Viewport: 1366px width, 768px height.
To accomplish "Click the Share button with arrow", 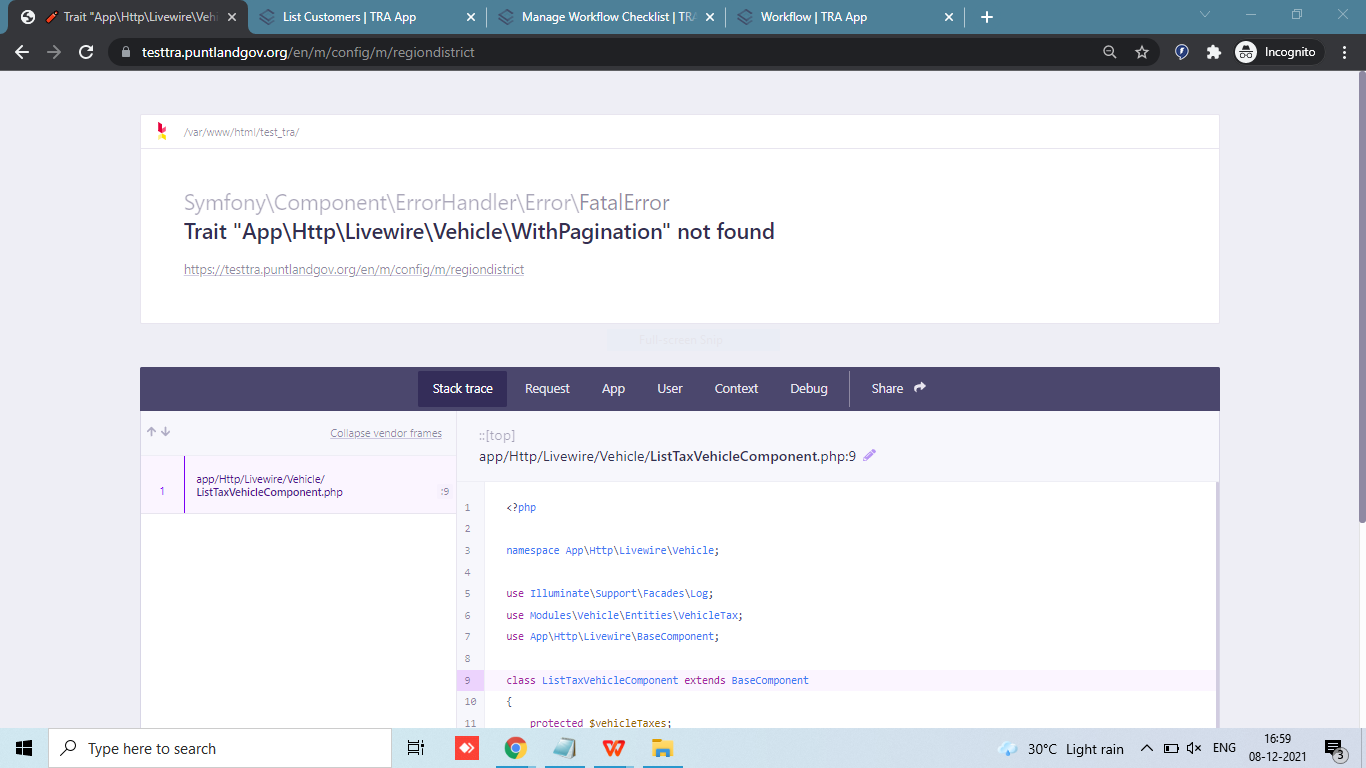I will click(x=898, y=389).
